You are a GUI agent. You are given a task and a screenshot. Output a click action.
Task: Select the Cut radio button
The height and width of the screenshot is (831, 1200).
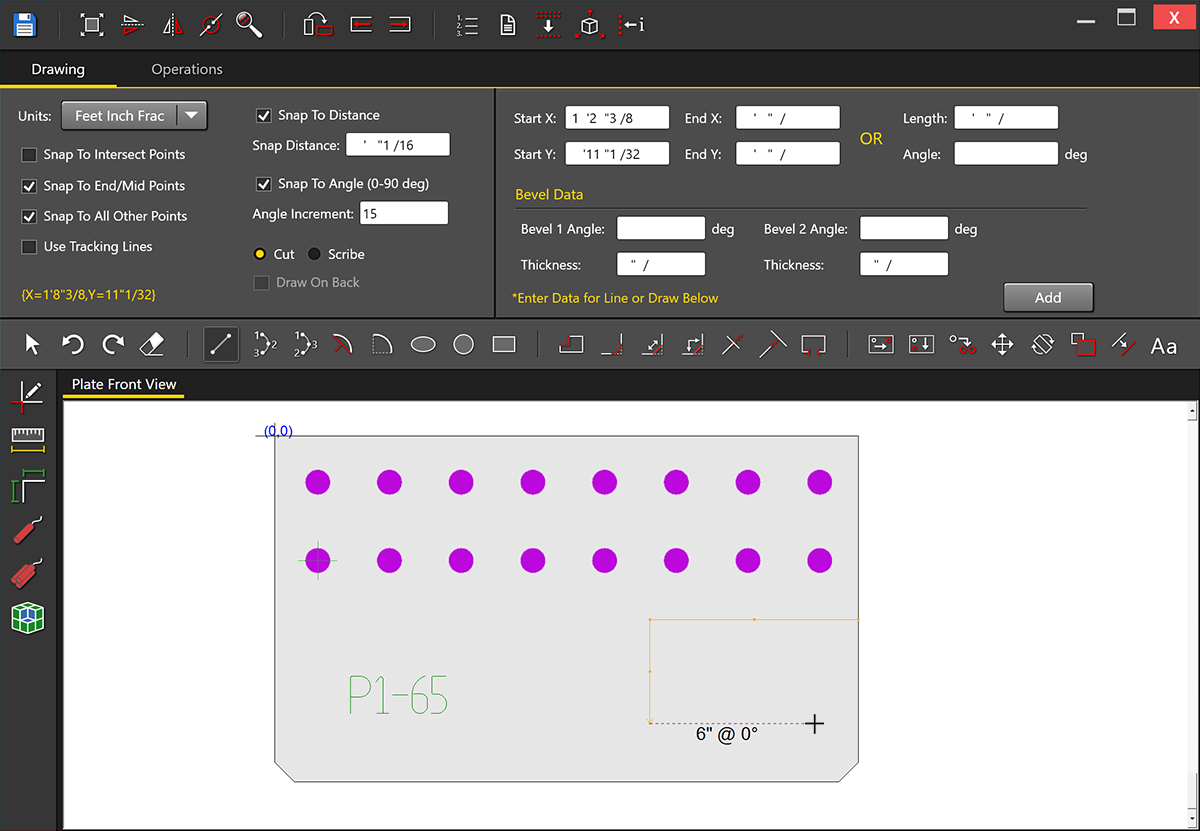260,254
